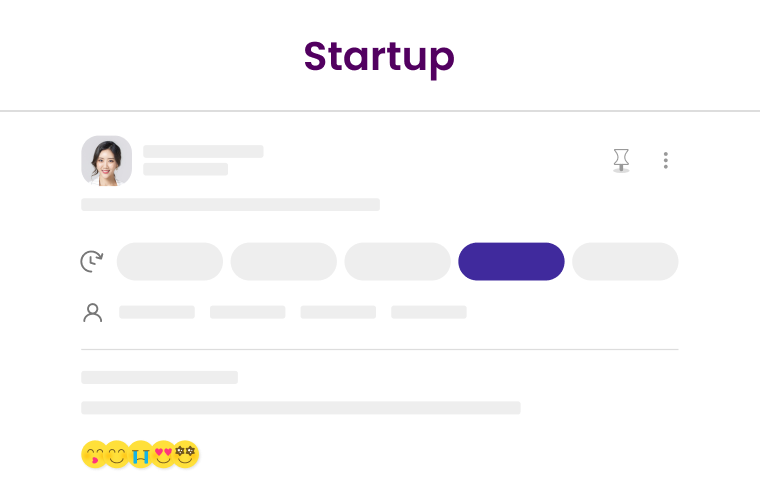
Task: Select the first gray pill in the clock row
Action: point(170,262)
